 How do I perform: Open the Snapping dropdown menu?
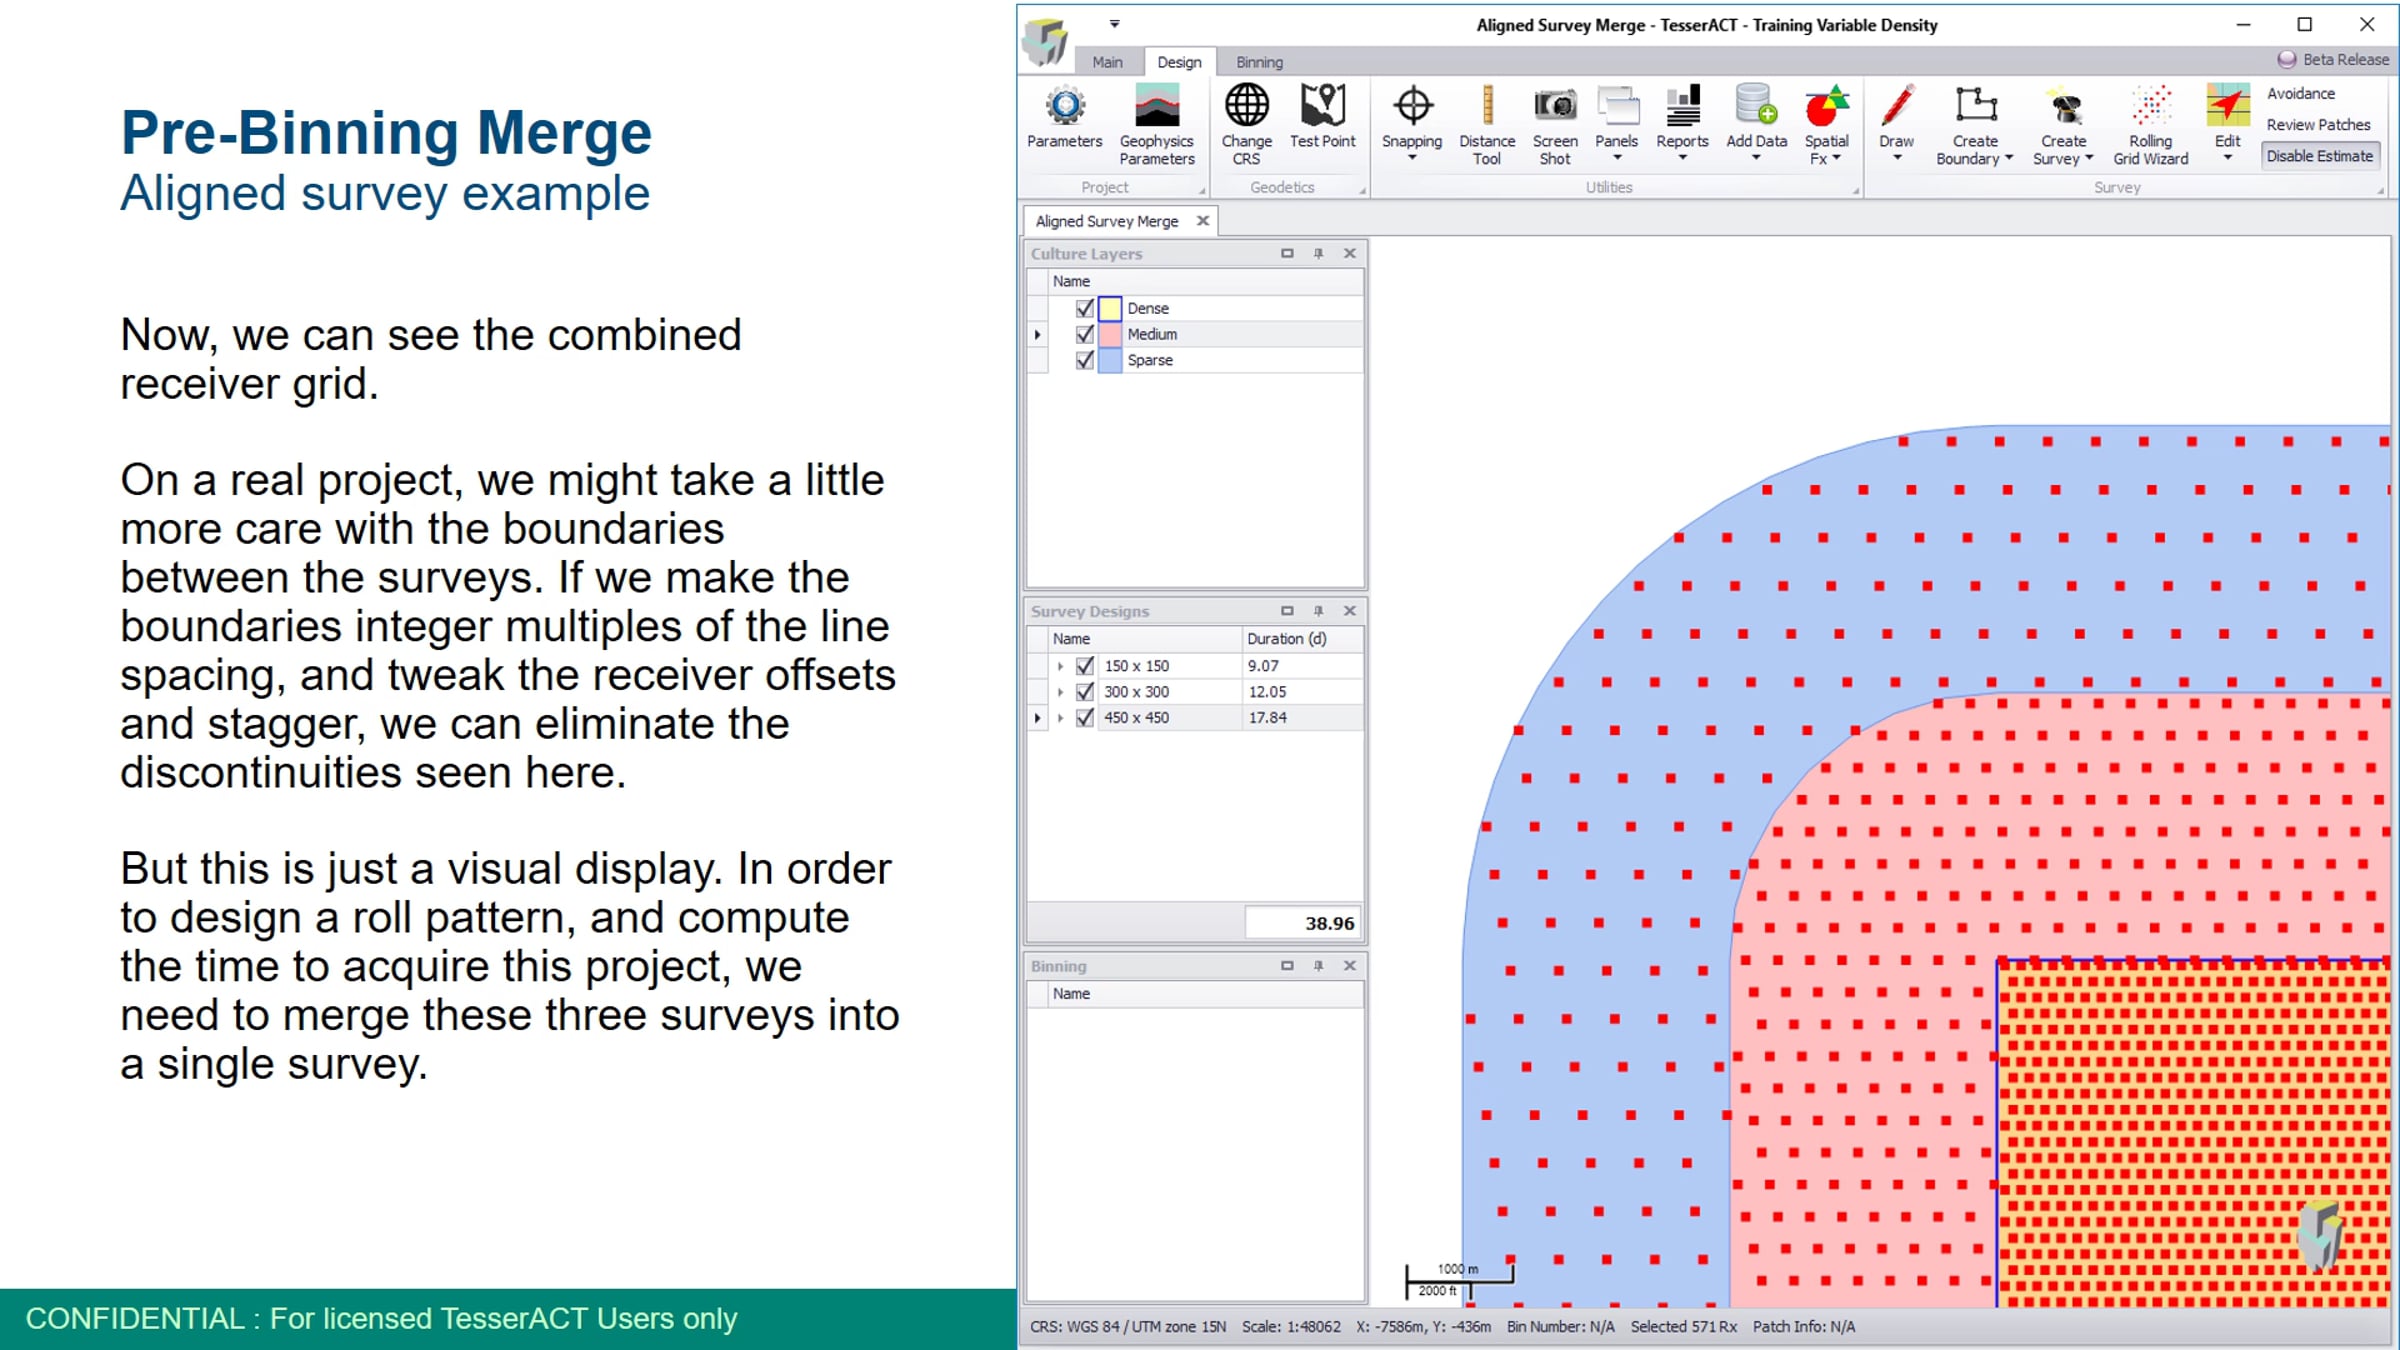click(1412, 158)
